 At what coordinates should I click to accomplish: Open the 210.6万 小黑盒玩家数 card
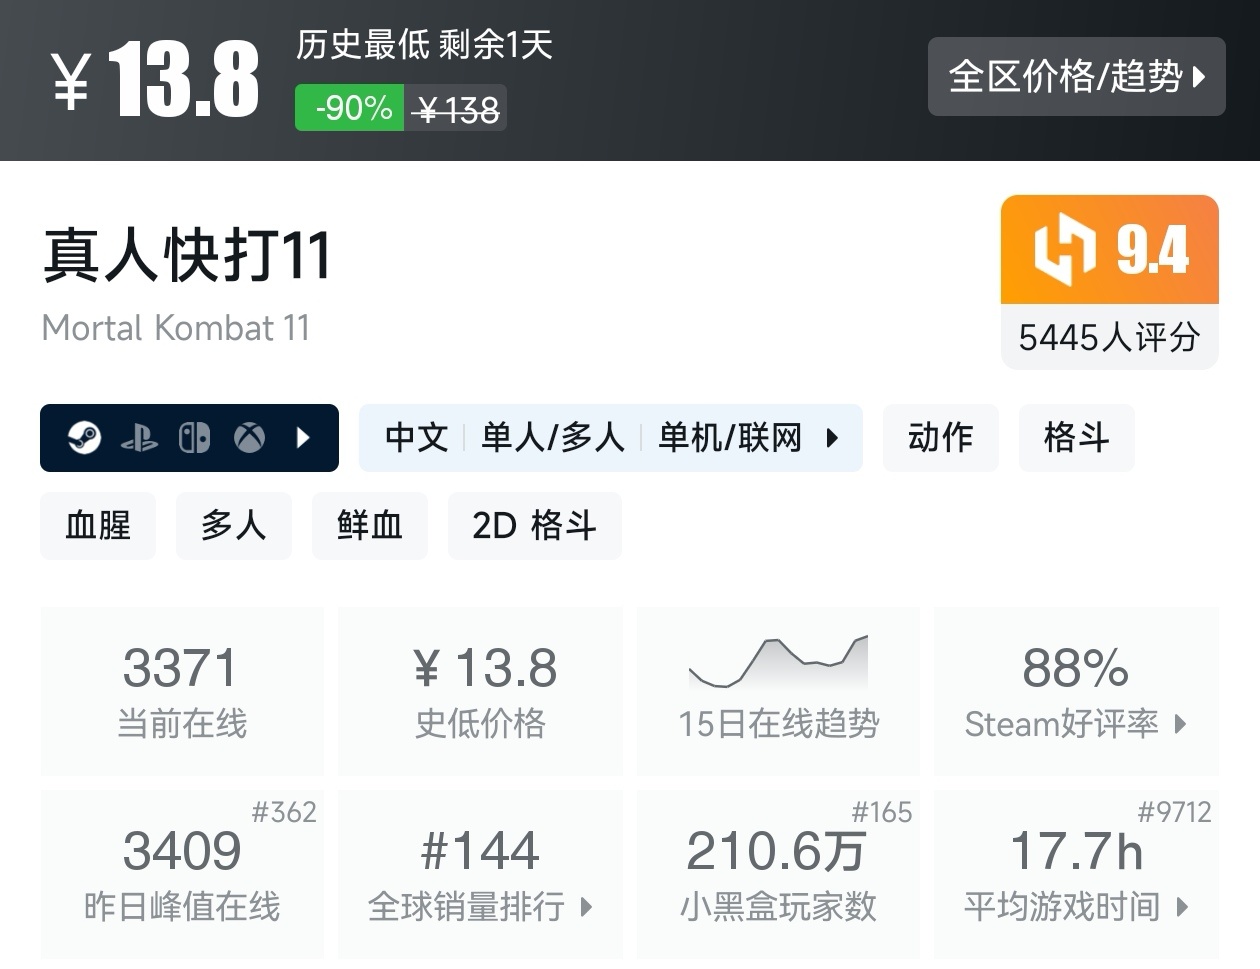tap(778, 875)
